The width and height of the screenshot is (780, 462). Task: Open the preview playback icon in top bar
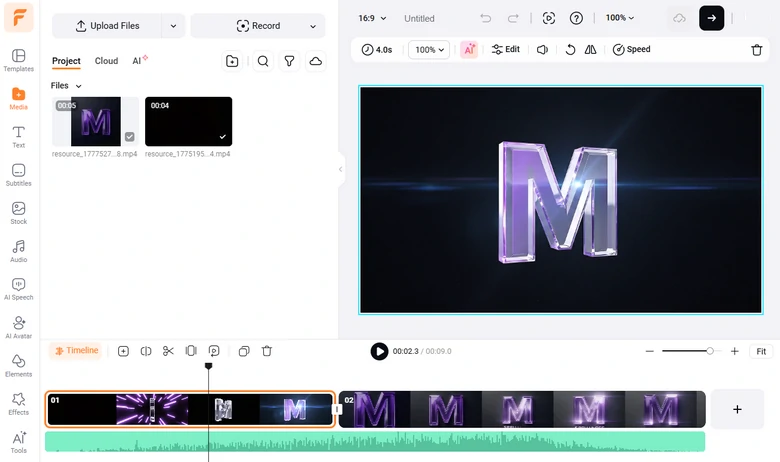(549, 18)
